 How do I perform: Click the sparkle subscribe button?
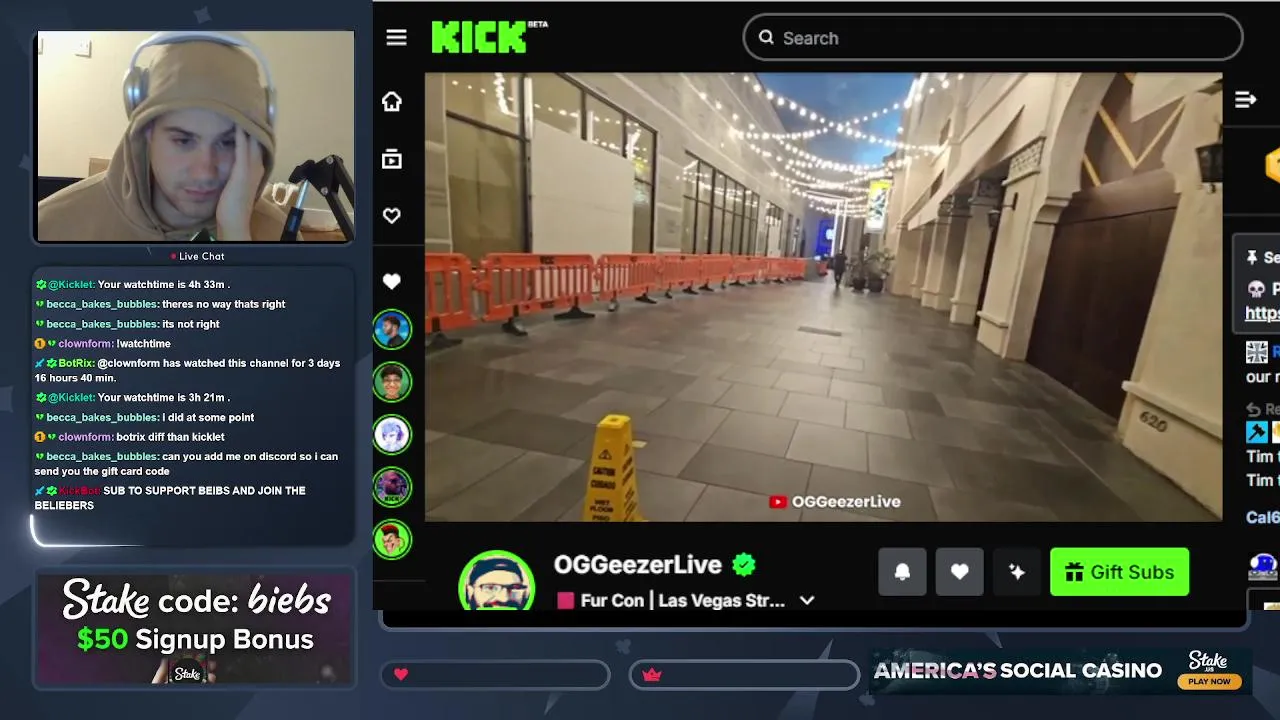click(x=1017, y=572)
